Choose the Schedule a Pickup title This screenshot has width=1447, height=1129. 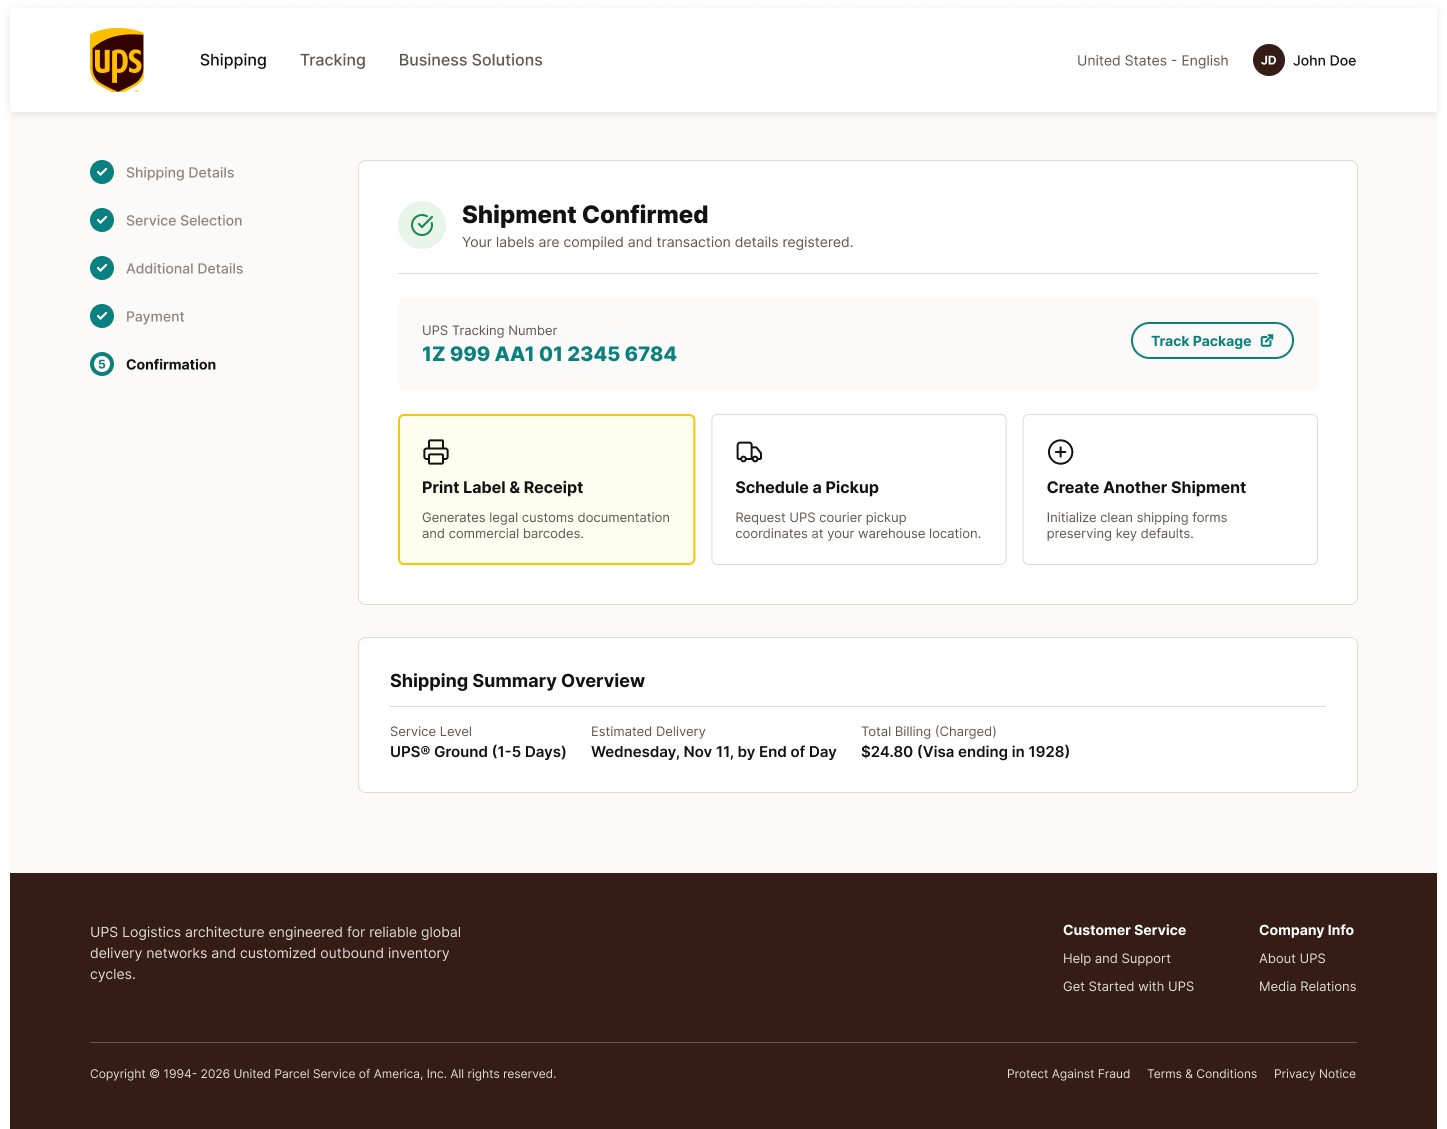click(x=807, y=487)
